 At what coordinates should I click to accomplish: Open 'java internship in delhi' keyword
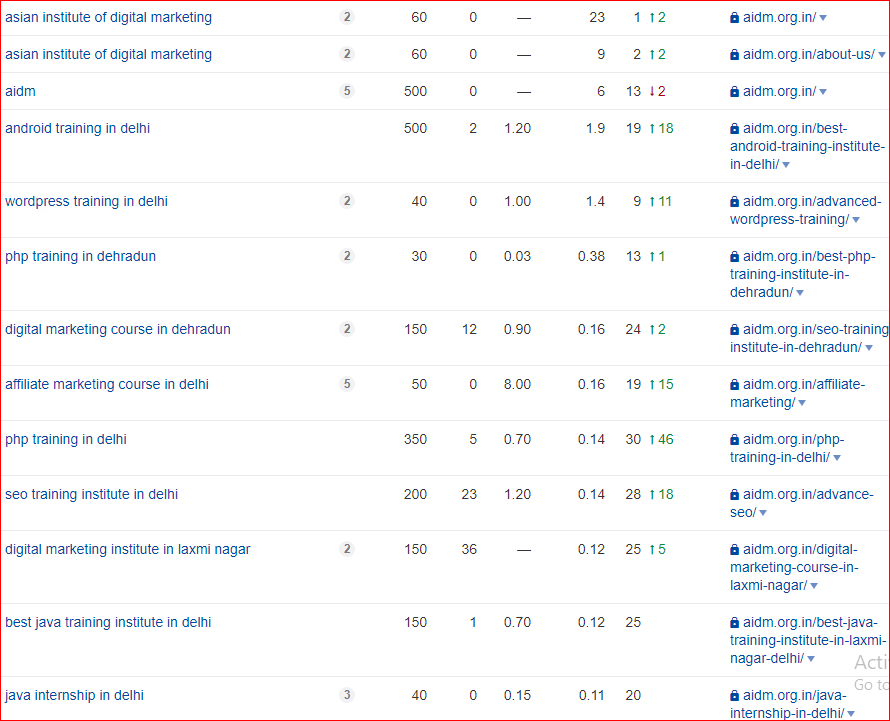[74, 696]
